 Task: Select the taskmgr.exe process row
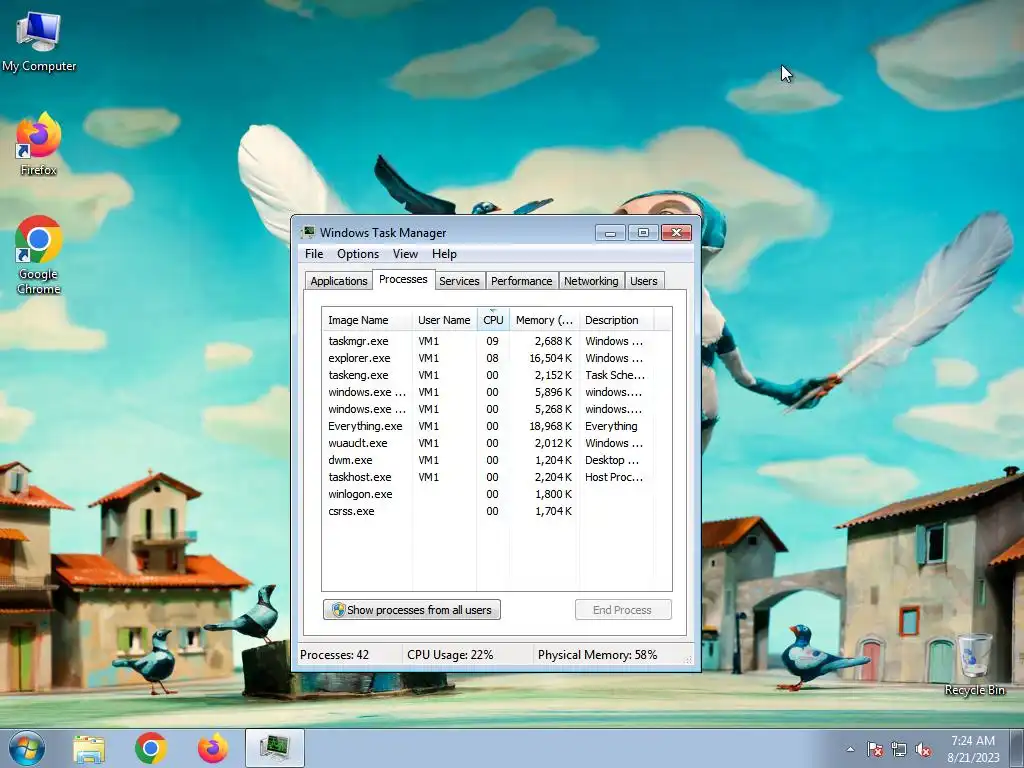(x=496, y=341)
